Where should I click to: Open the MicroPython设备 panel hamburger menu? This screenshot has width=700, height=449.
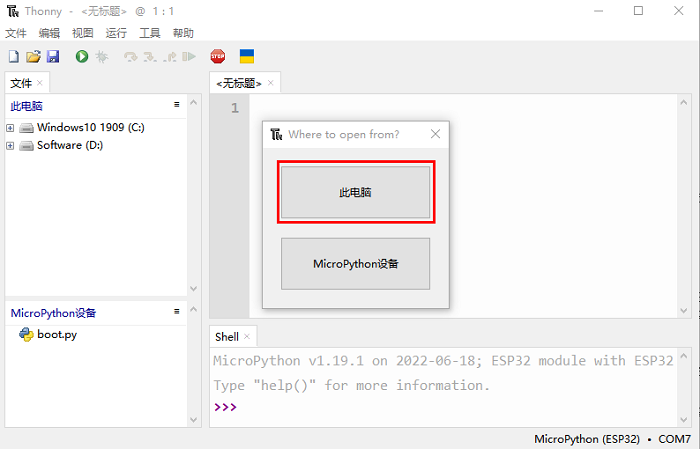(x=176, y=312)
